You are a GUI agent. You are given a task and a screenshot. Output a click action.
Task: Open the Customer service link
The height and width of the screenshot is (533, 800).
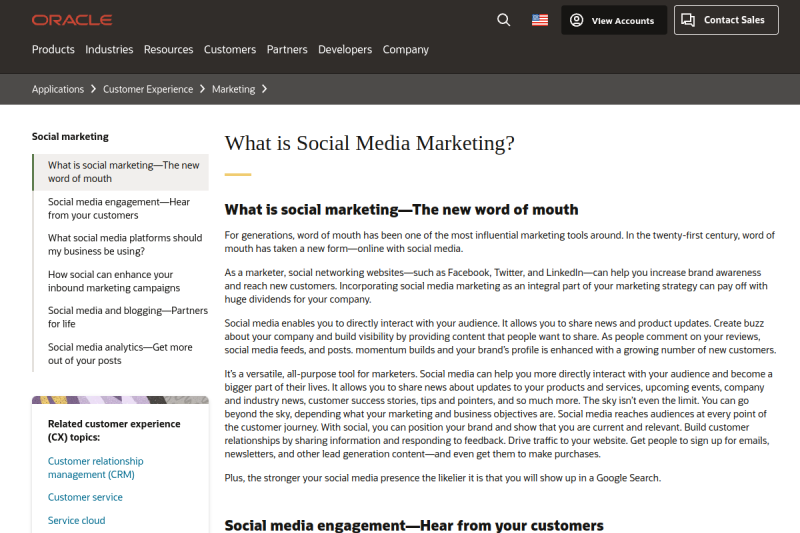tap(85, 497)
